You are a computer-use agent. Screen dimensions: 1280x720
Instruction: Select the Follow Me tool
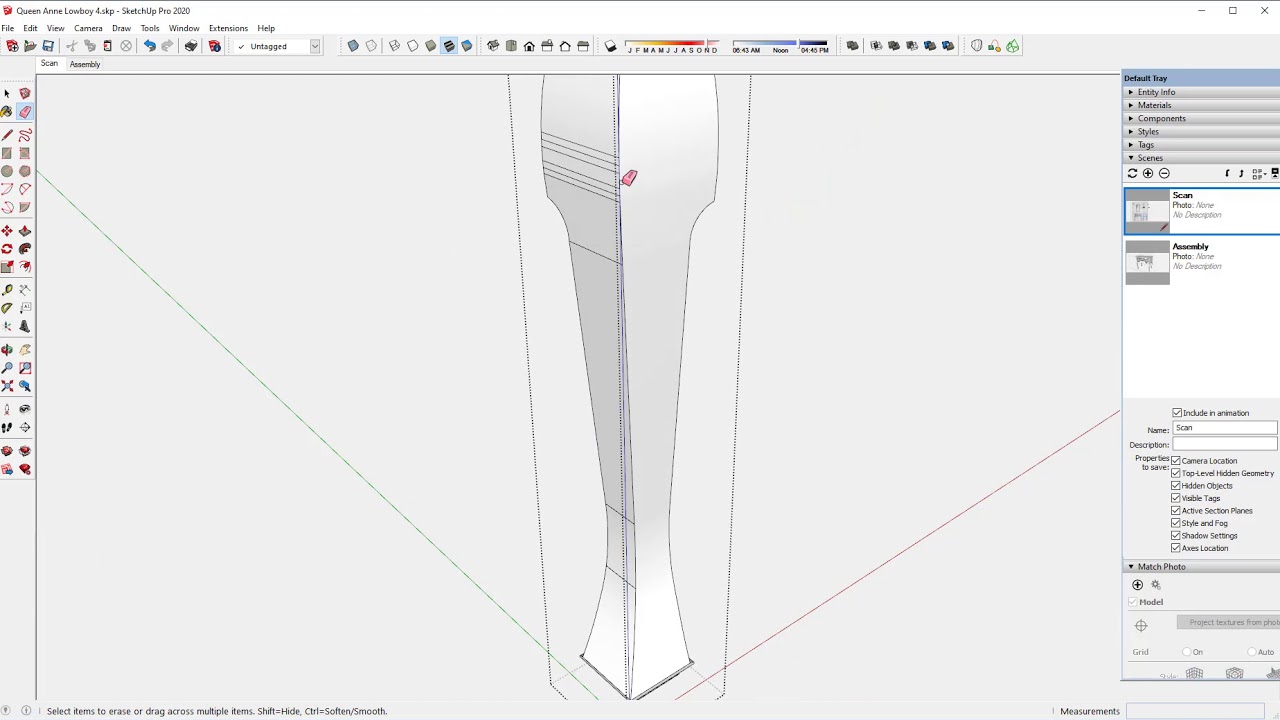25,249
